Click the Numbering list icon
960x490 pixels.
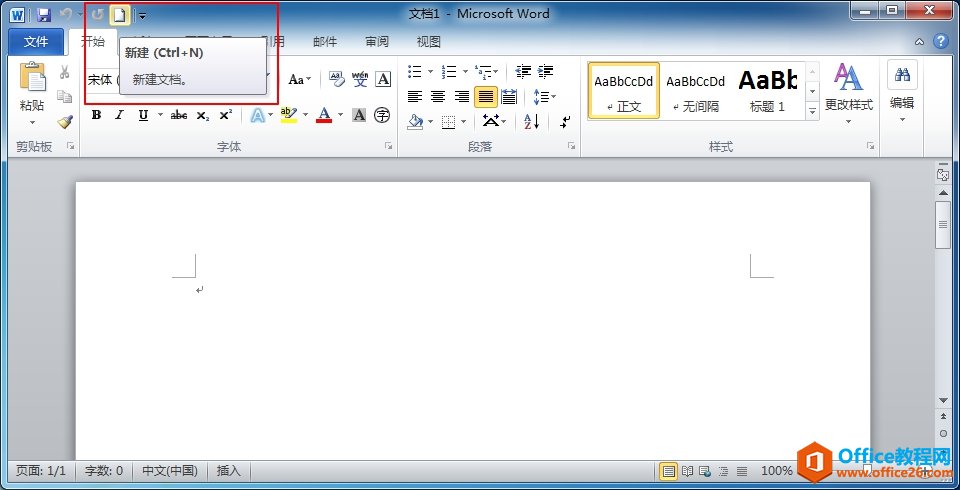point(449,72)
